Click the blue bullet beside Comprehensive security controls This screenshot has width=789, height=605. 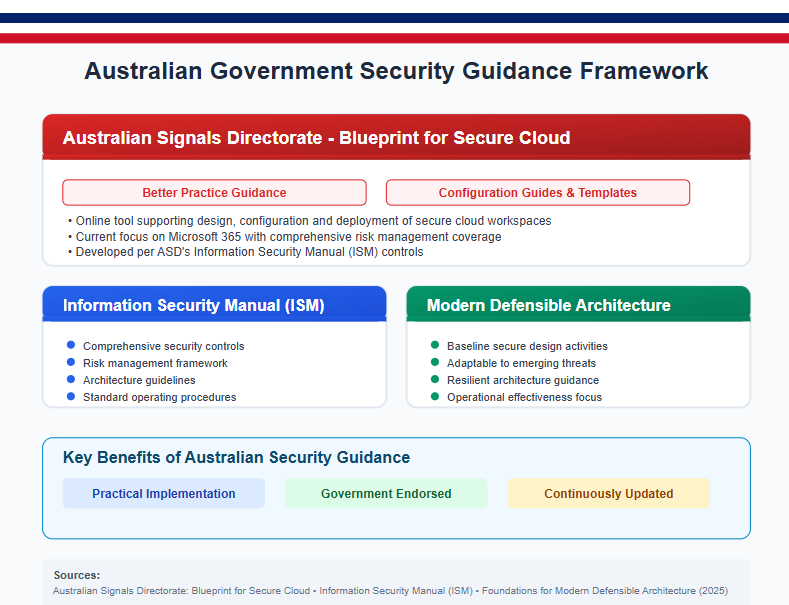tap(71, 345)
